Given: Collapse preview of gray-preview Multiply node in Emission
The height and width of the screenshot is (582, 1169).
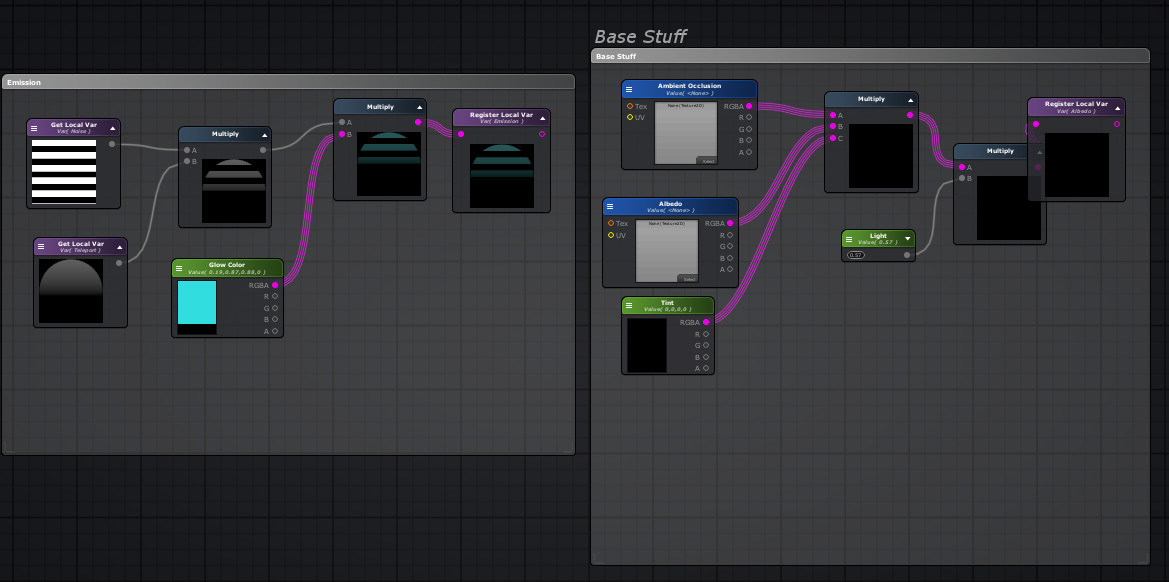Looking at the screenshot, I should pos(264,136).
